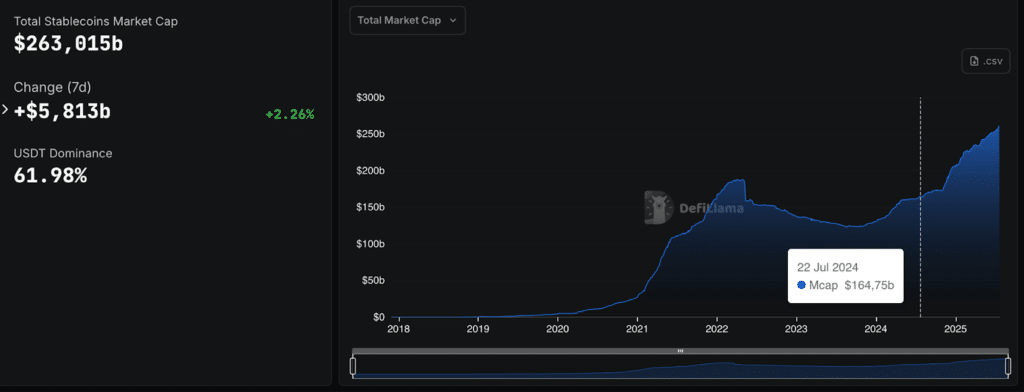Click the 2022 x-axis label
The image size is (1024, 392).
717,329
